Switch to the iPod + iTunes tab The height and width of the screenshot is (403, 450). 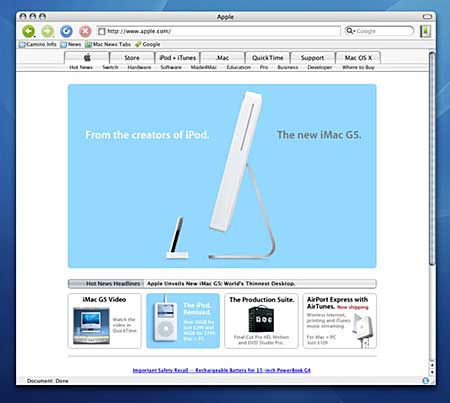coord(177,58)
